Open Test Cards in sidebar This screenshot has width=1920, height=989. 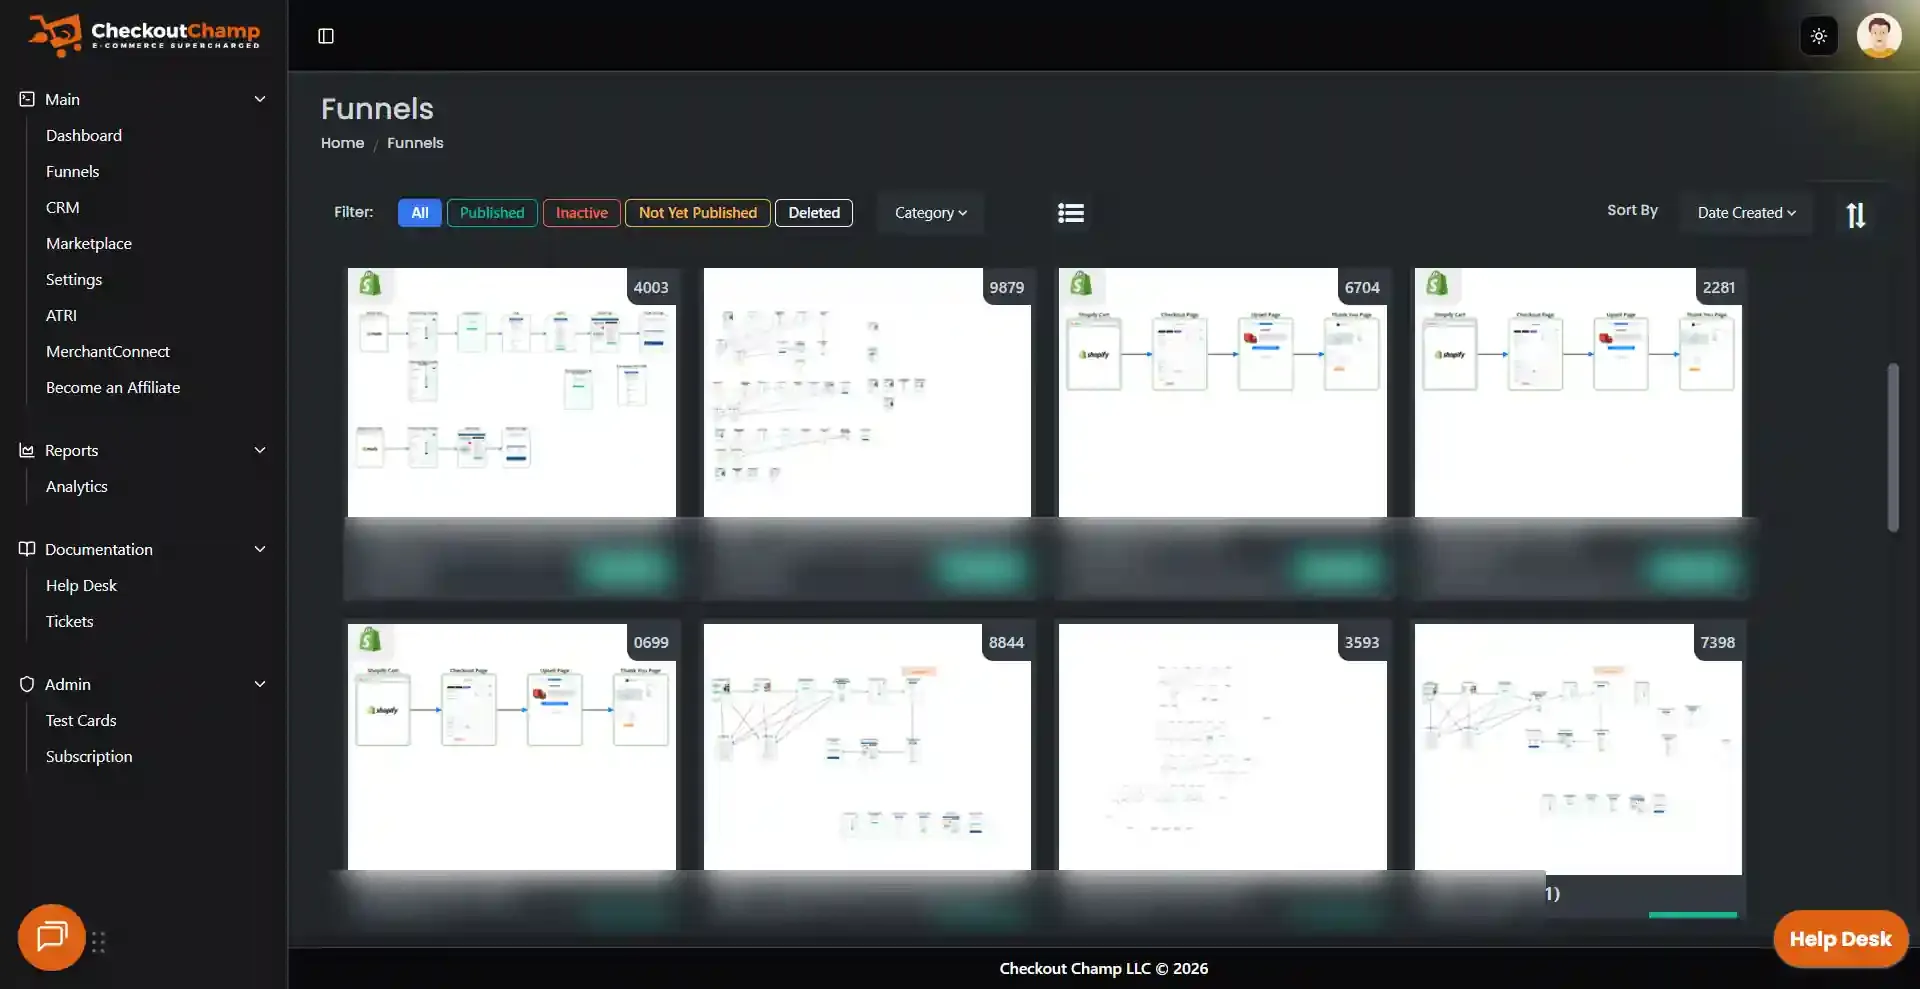(81, 720)
